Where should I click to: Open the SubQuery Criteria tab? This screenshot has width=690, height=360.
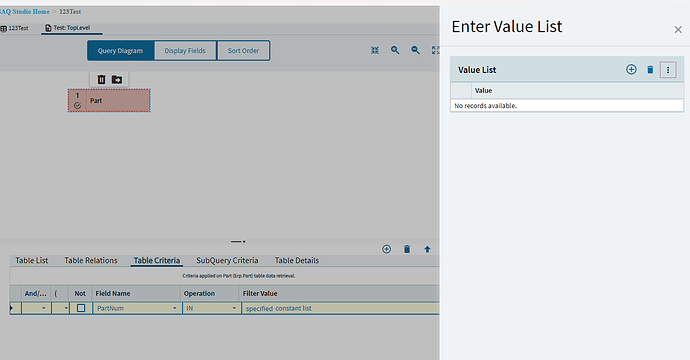coord(227,261)
